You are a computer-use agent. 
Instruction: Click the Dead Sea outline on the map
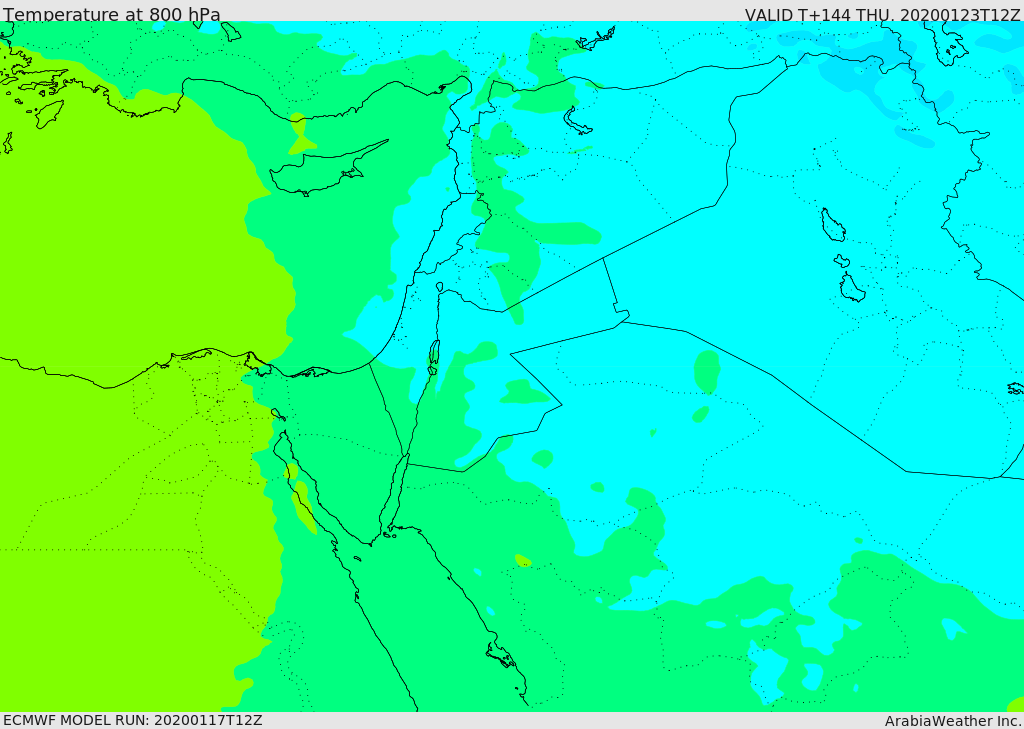[x=434, y=356]
